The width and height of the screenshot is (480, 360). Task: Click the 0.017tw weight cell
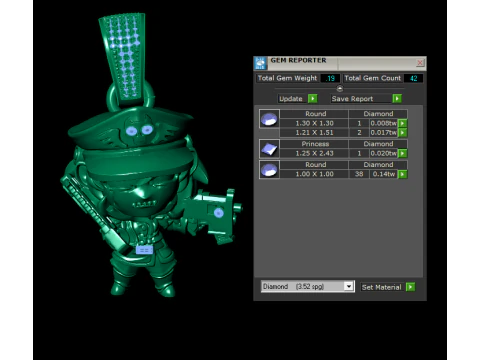384,133
